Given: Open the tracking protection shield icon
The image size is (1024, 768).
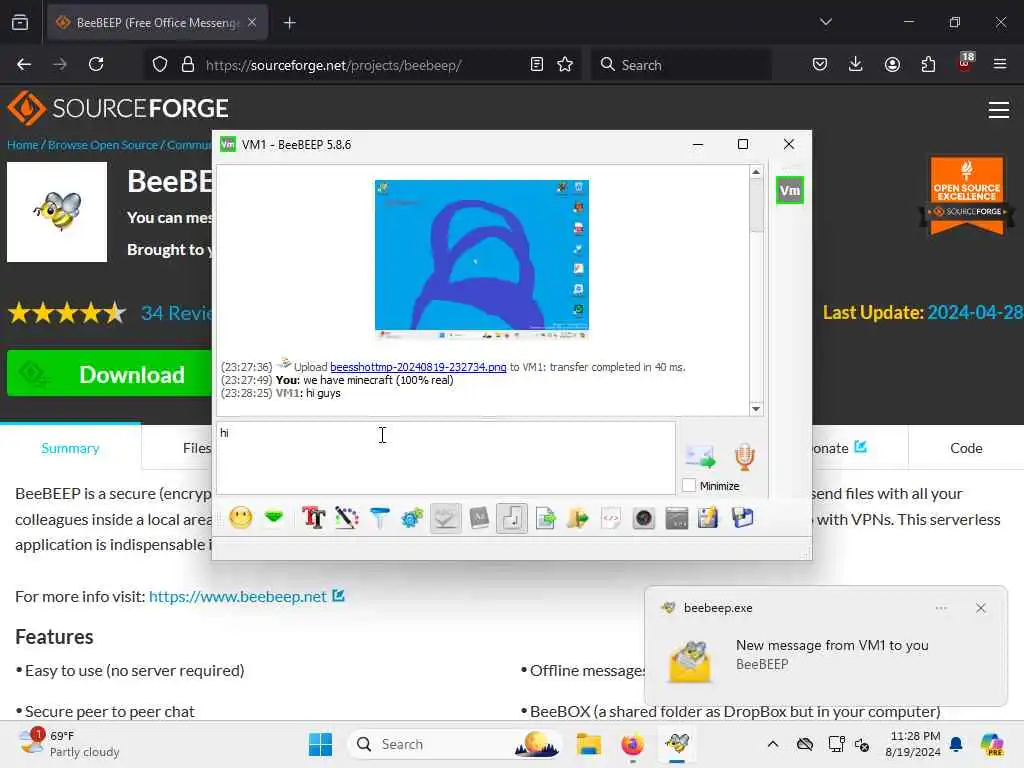Looking at the screenshot, I should [160, 65].
